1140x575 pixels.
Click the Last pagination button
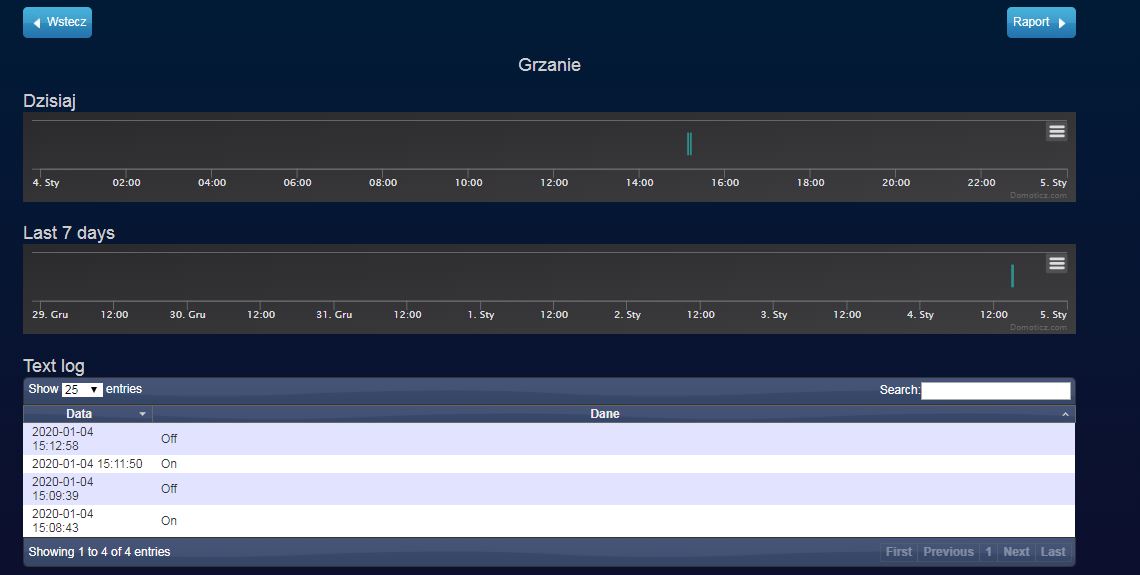click(1053, 552)
